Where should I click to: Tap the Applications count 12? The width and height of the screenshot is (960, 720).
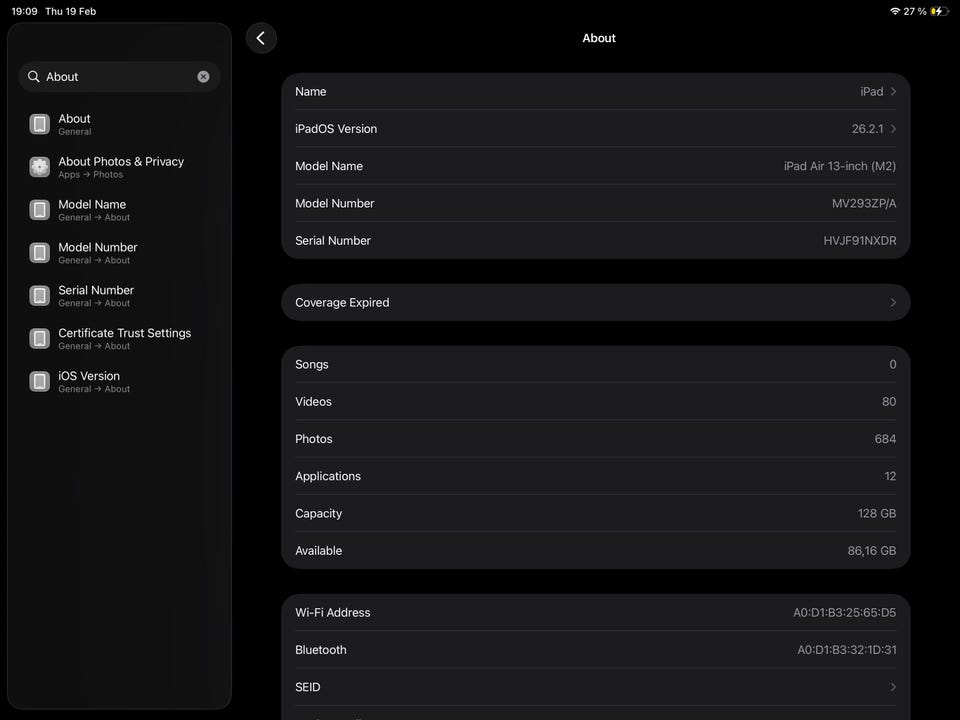coord(890,476)
